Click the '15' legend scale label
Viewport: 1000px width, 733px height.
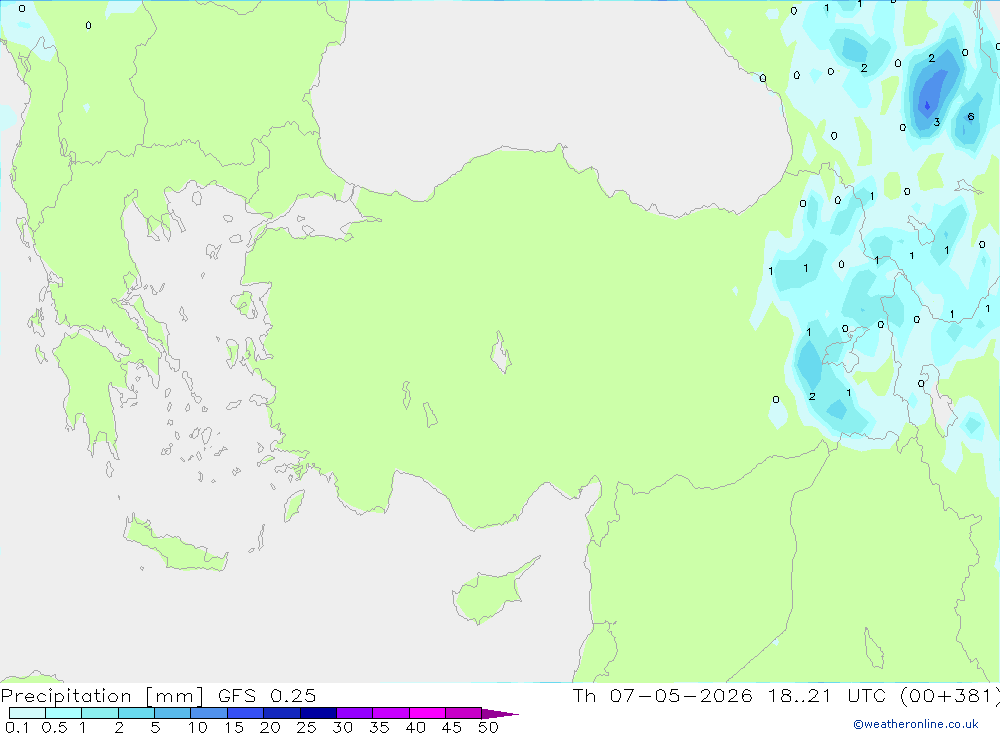point(234,727)
